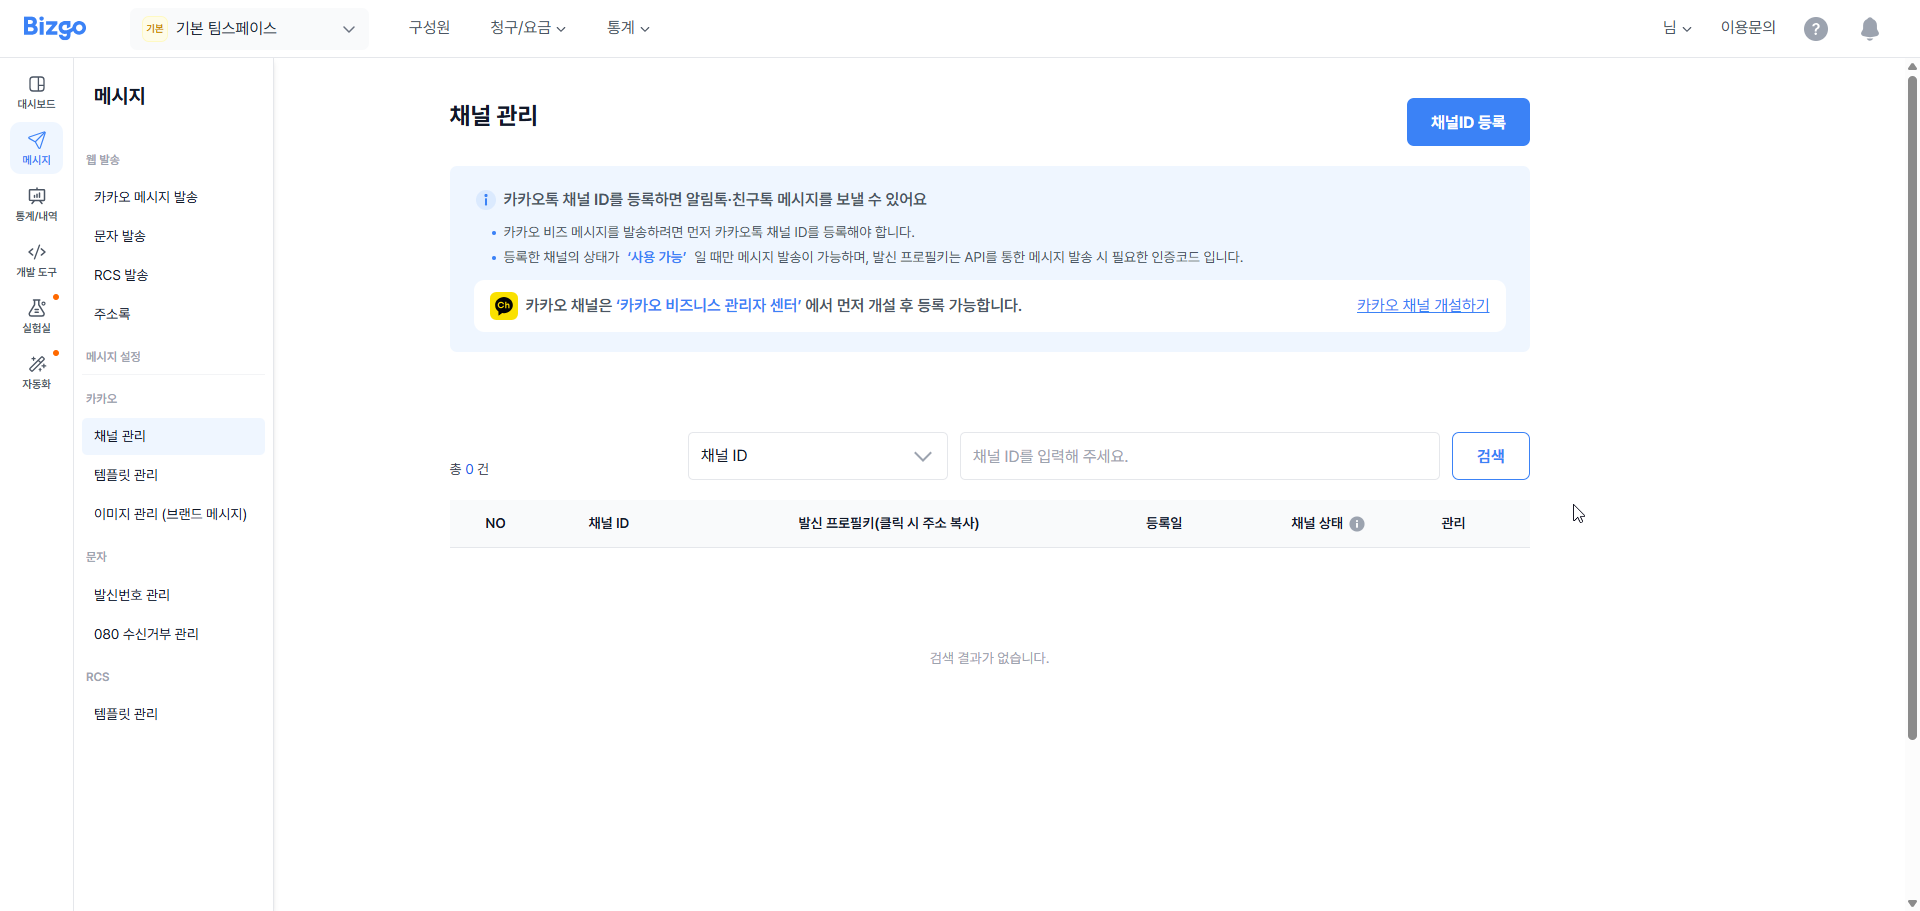The image size is (1920, 911).
Task: Open the 카카오 채널 개설하기 link
Action: [1422, 306]
